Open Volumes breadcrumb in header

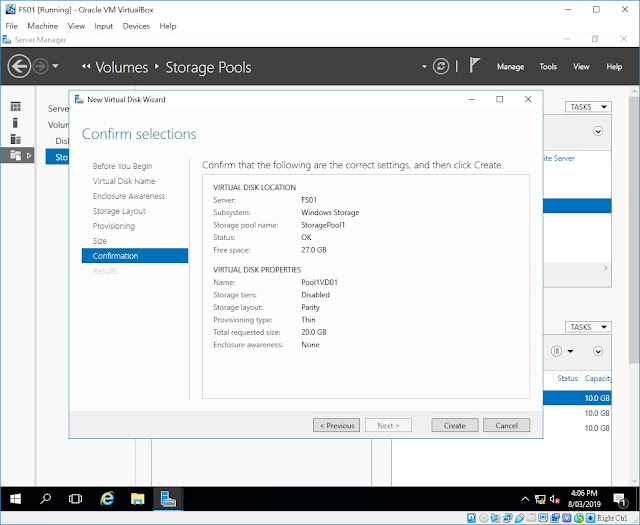(122, 67)
